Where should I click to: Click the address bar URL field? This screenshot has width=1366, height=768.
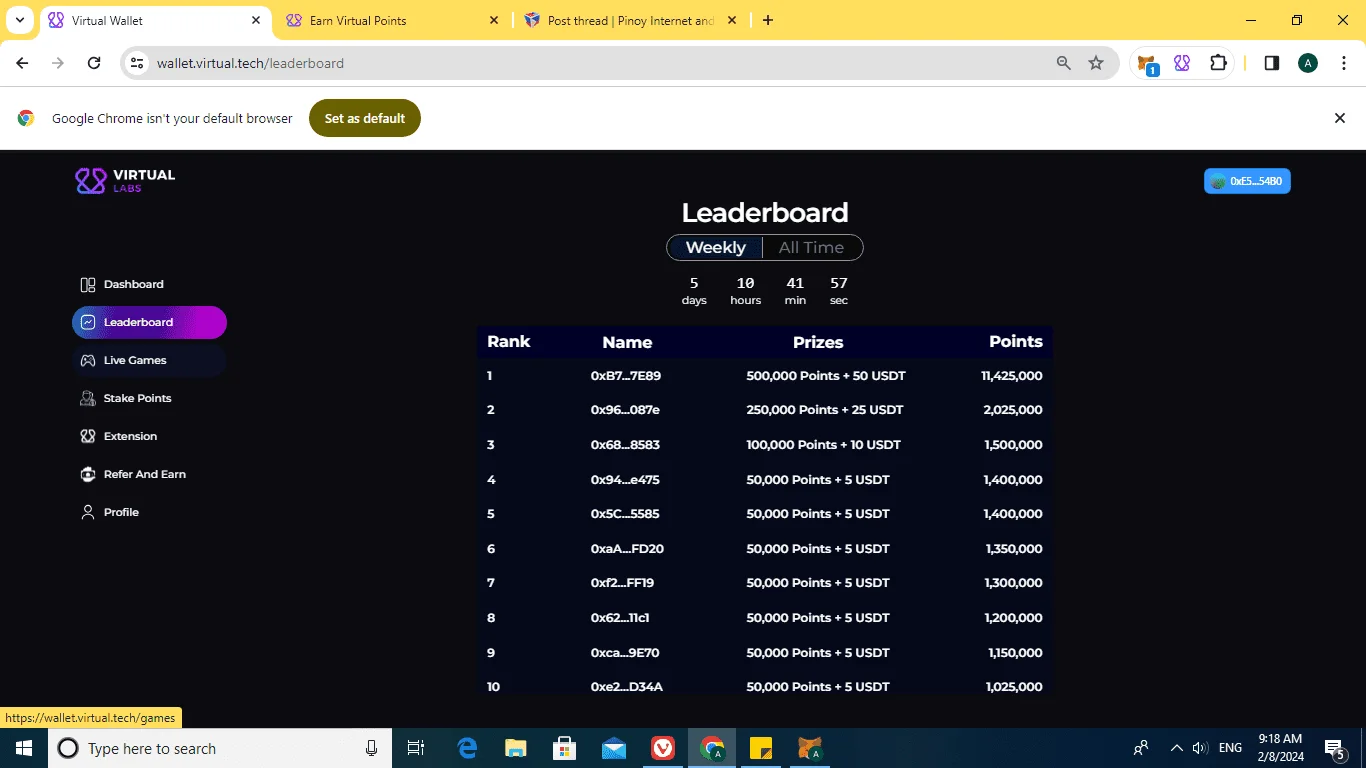tap(600, 63)
